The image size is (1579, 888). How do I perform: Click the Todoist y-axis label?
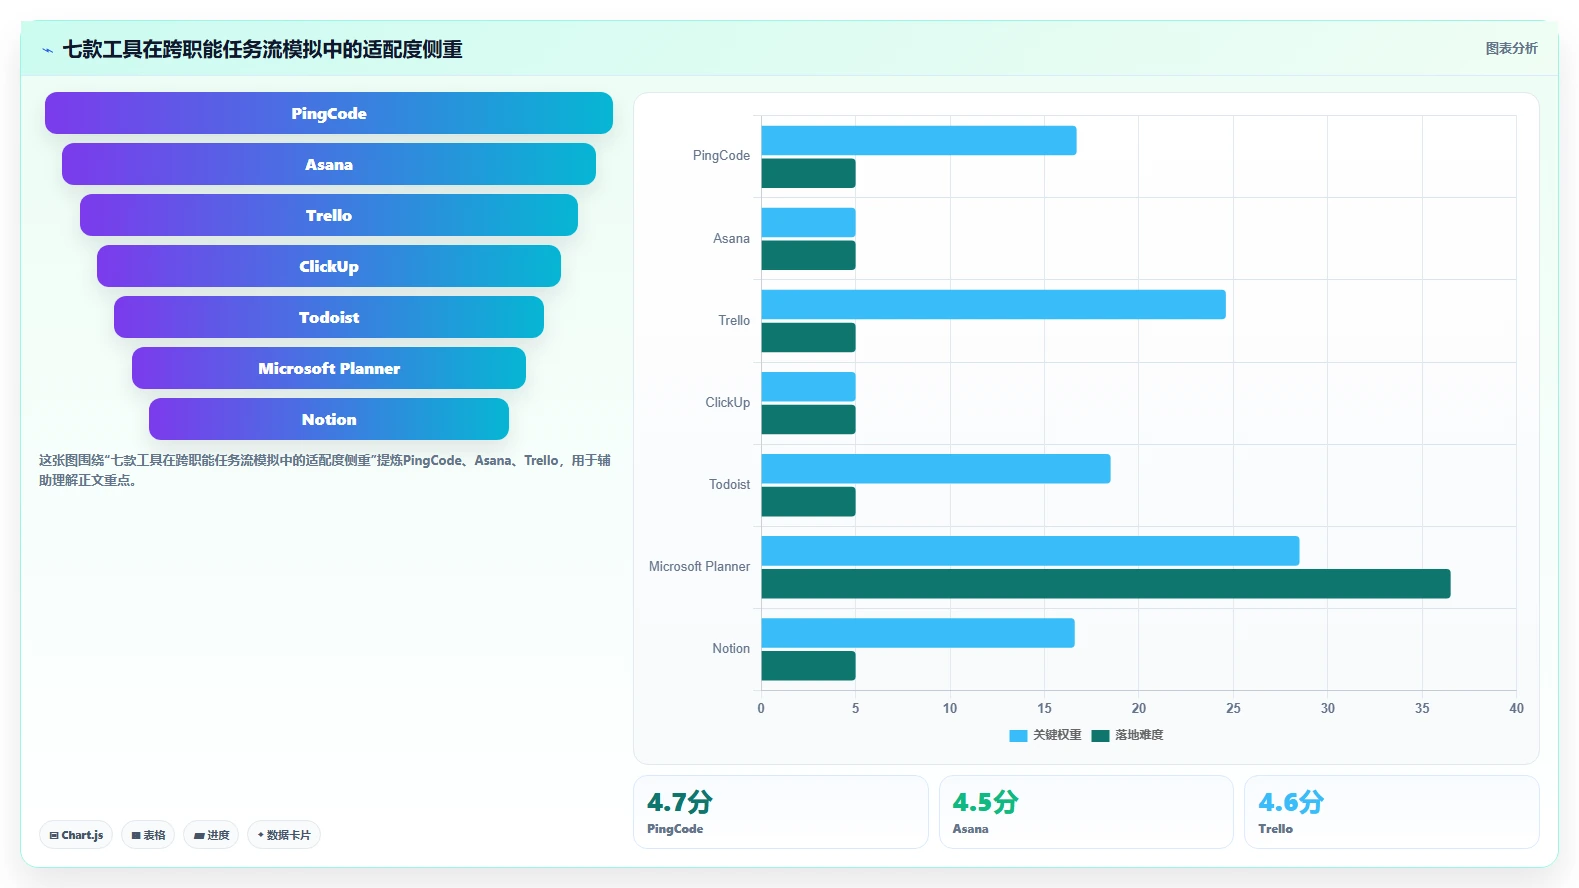pyautogui.click(x=729, y=484)
